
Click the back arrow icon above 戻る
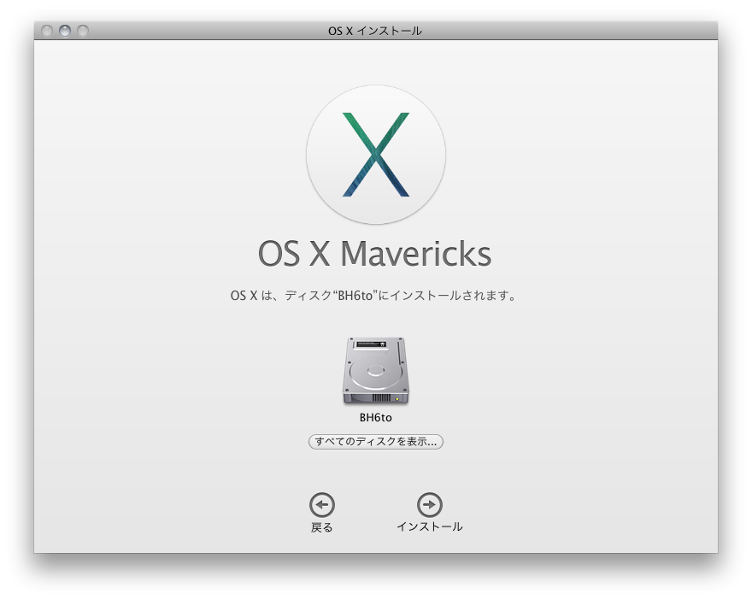coord(322,505)
